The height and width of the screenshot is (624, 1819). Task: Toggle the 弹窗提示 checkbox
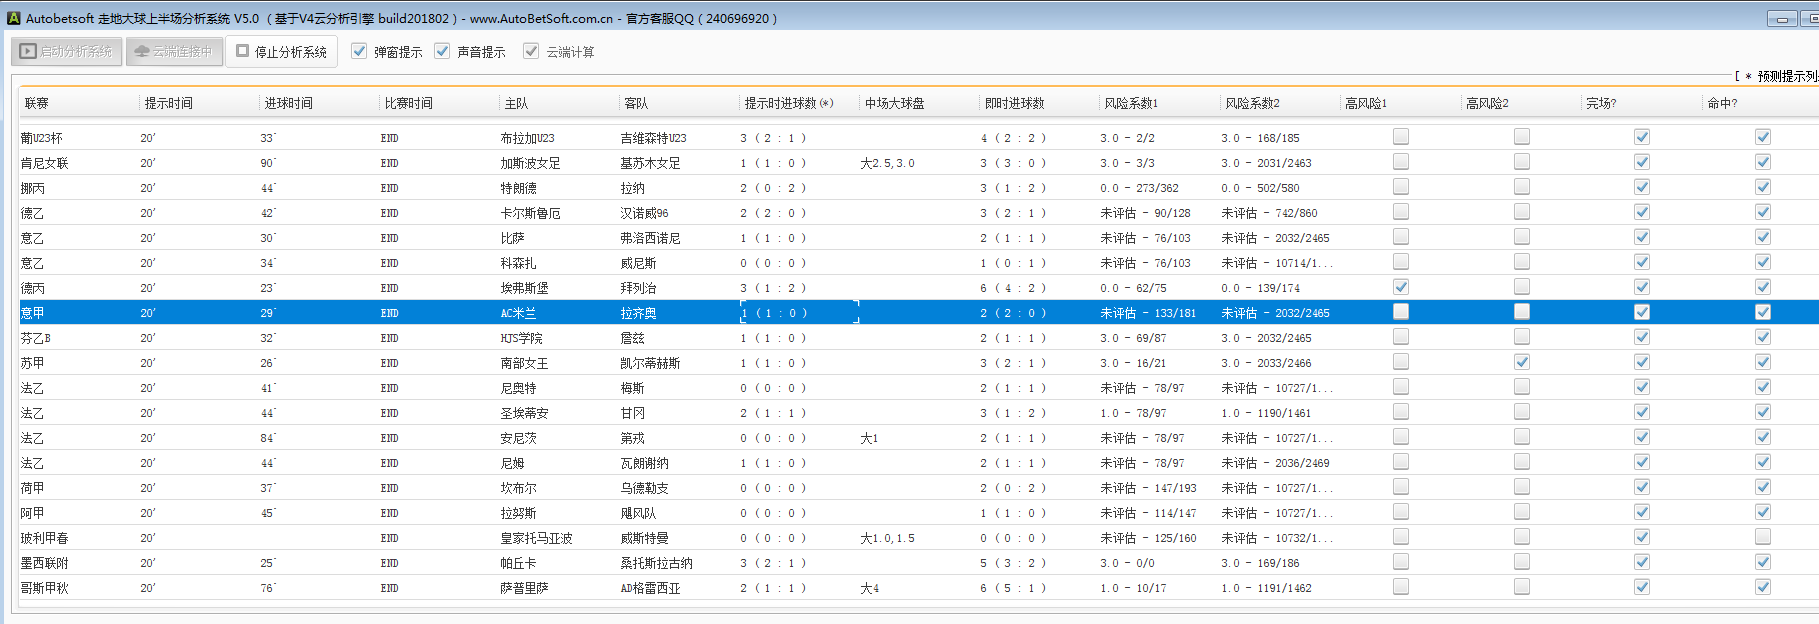coord(359,51)
